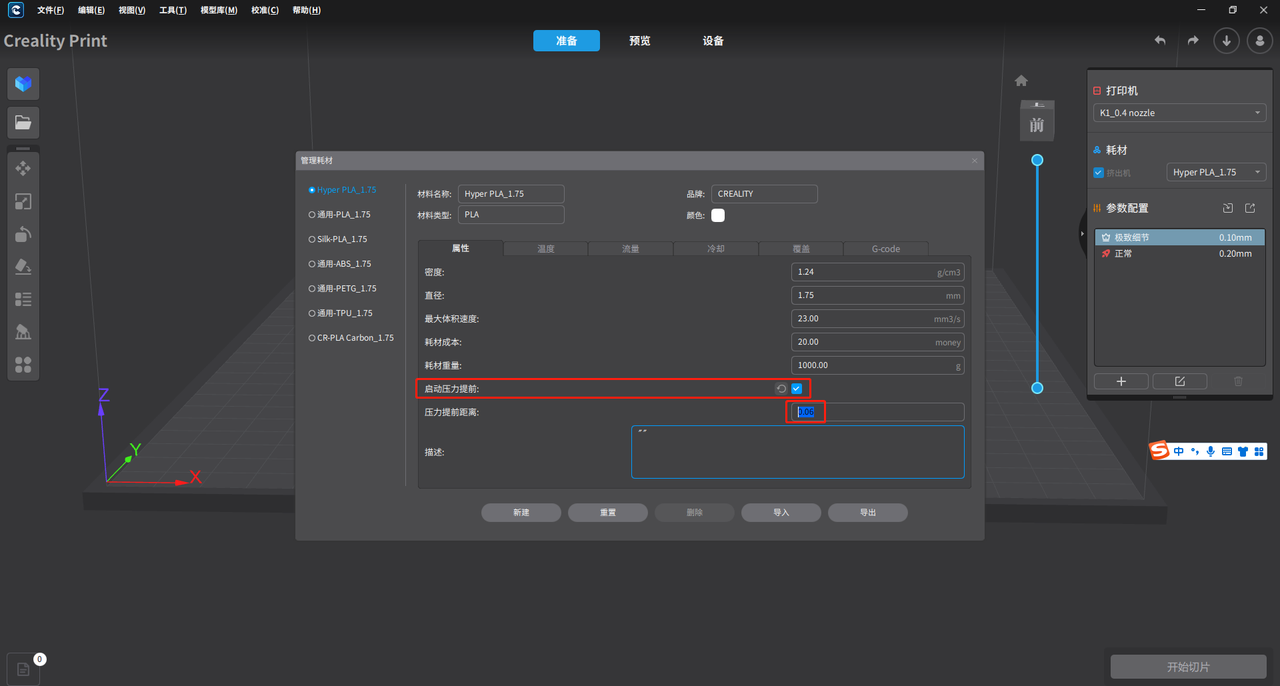This screenshot has width=1280, height=686.
Task: Click the Sogou microphone voice input icon
Action: [1211, 452]
